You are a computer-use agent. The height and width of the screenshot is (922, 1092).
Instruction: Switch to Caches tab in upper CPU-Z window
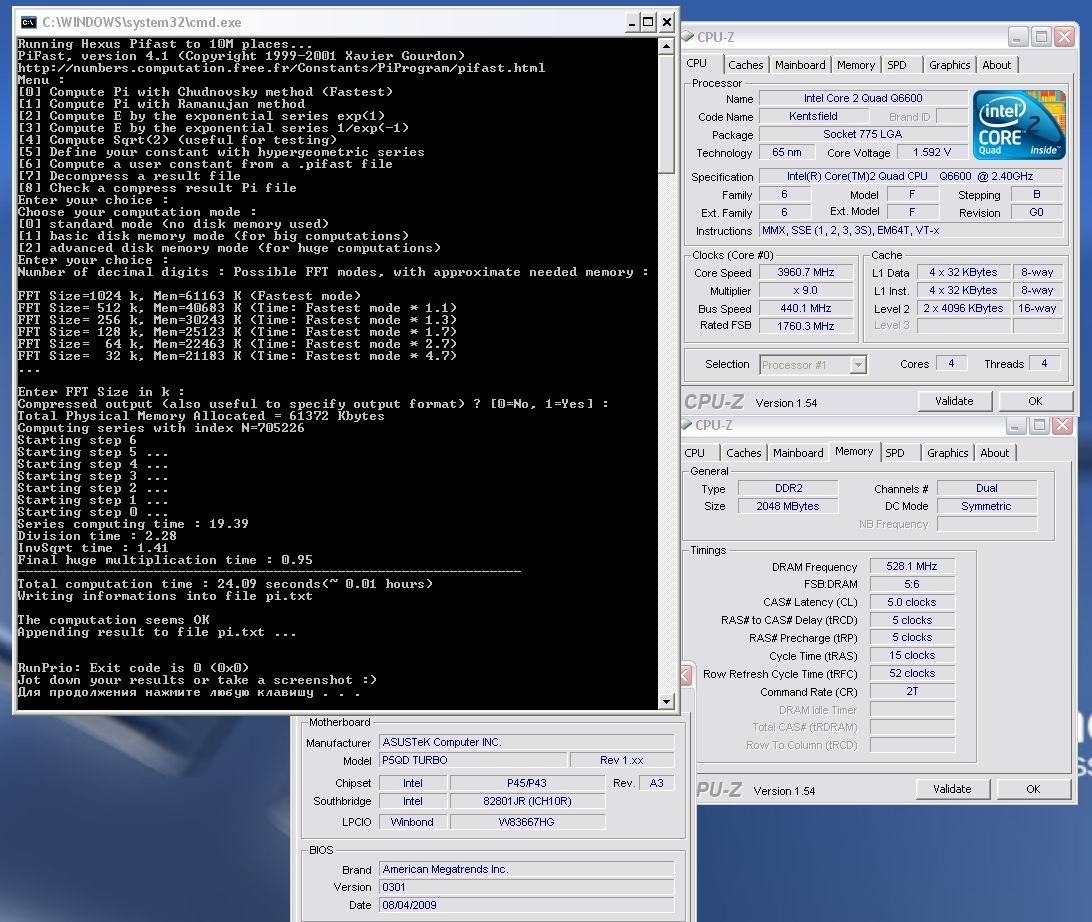(745, 65)
